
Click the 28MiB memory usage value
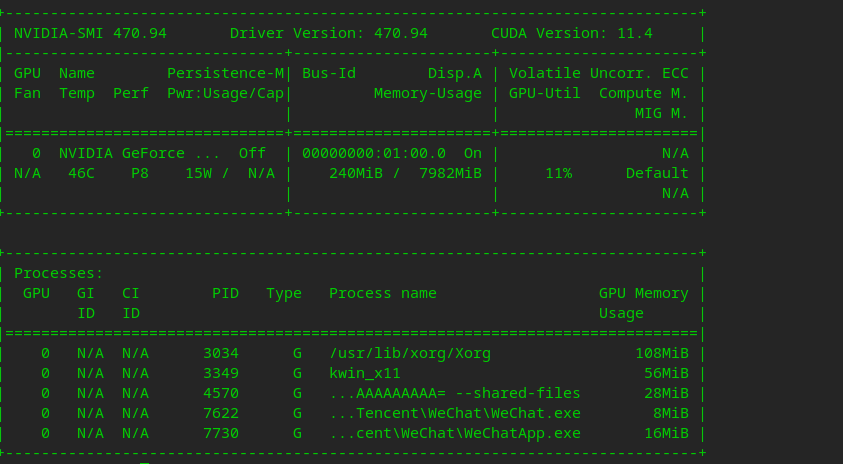(666, 394)
